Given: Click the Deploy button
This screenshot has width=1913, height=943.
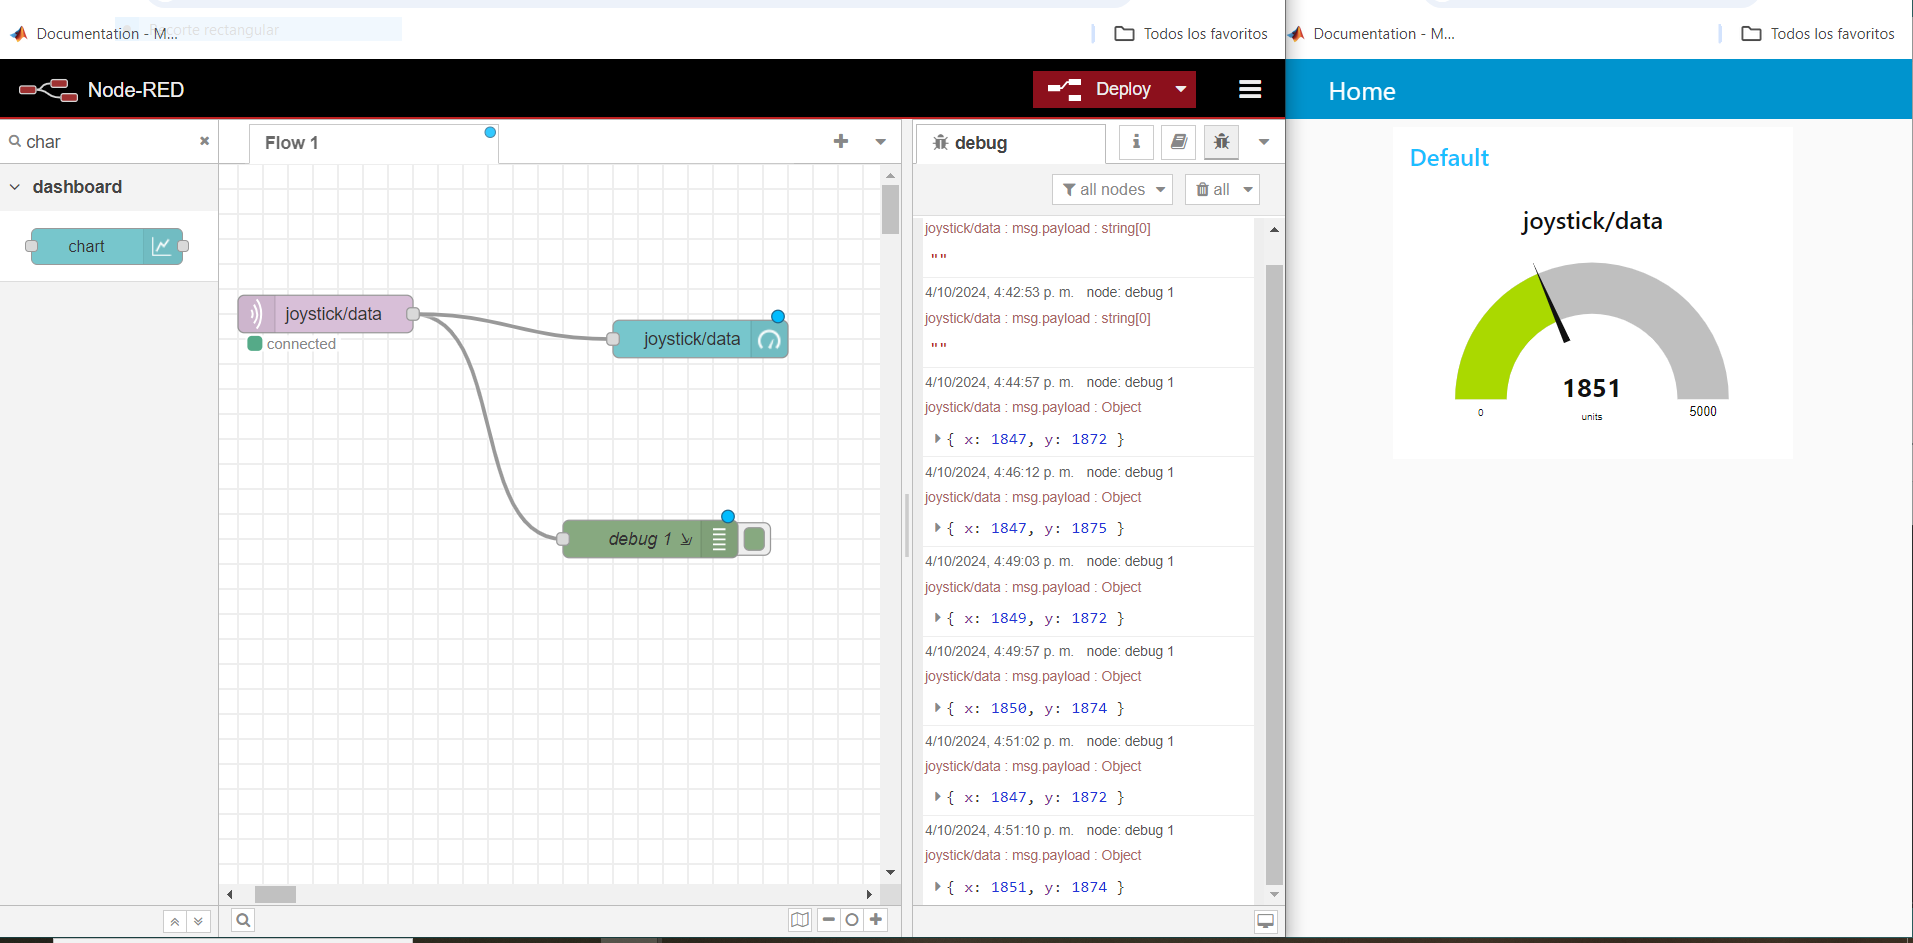Looking at the screenshot, I should pyautogui.click(x=1099, y=89).
